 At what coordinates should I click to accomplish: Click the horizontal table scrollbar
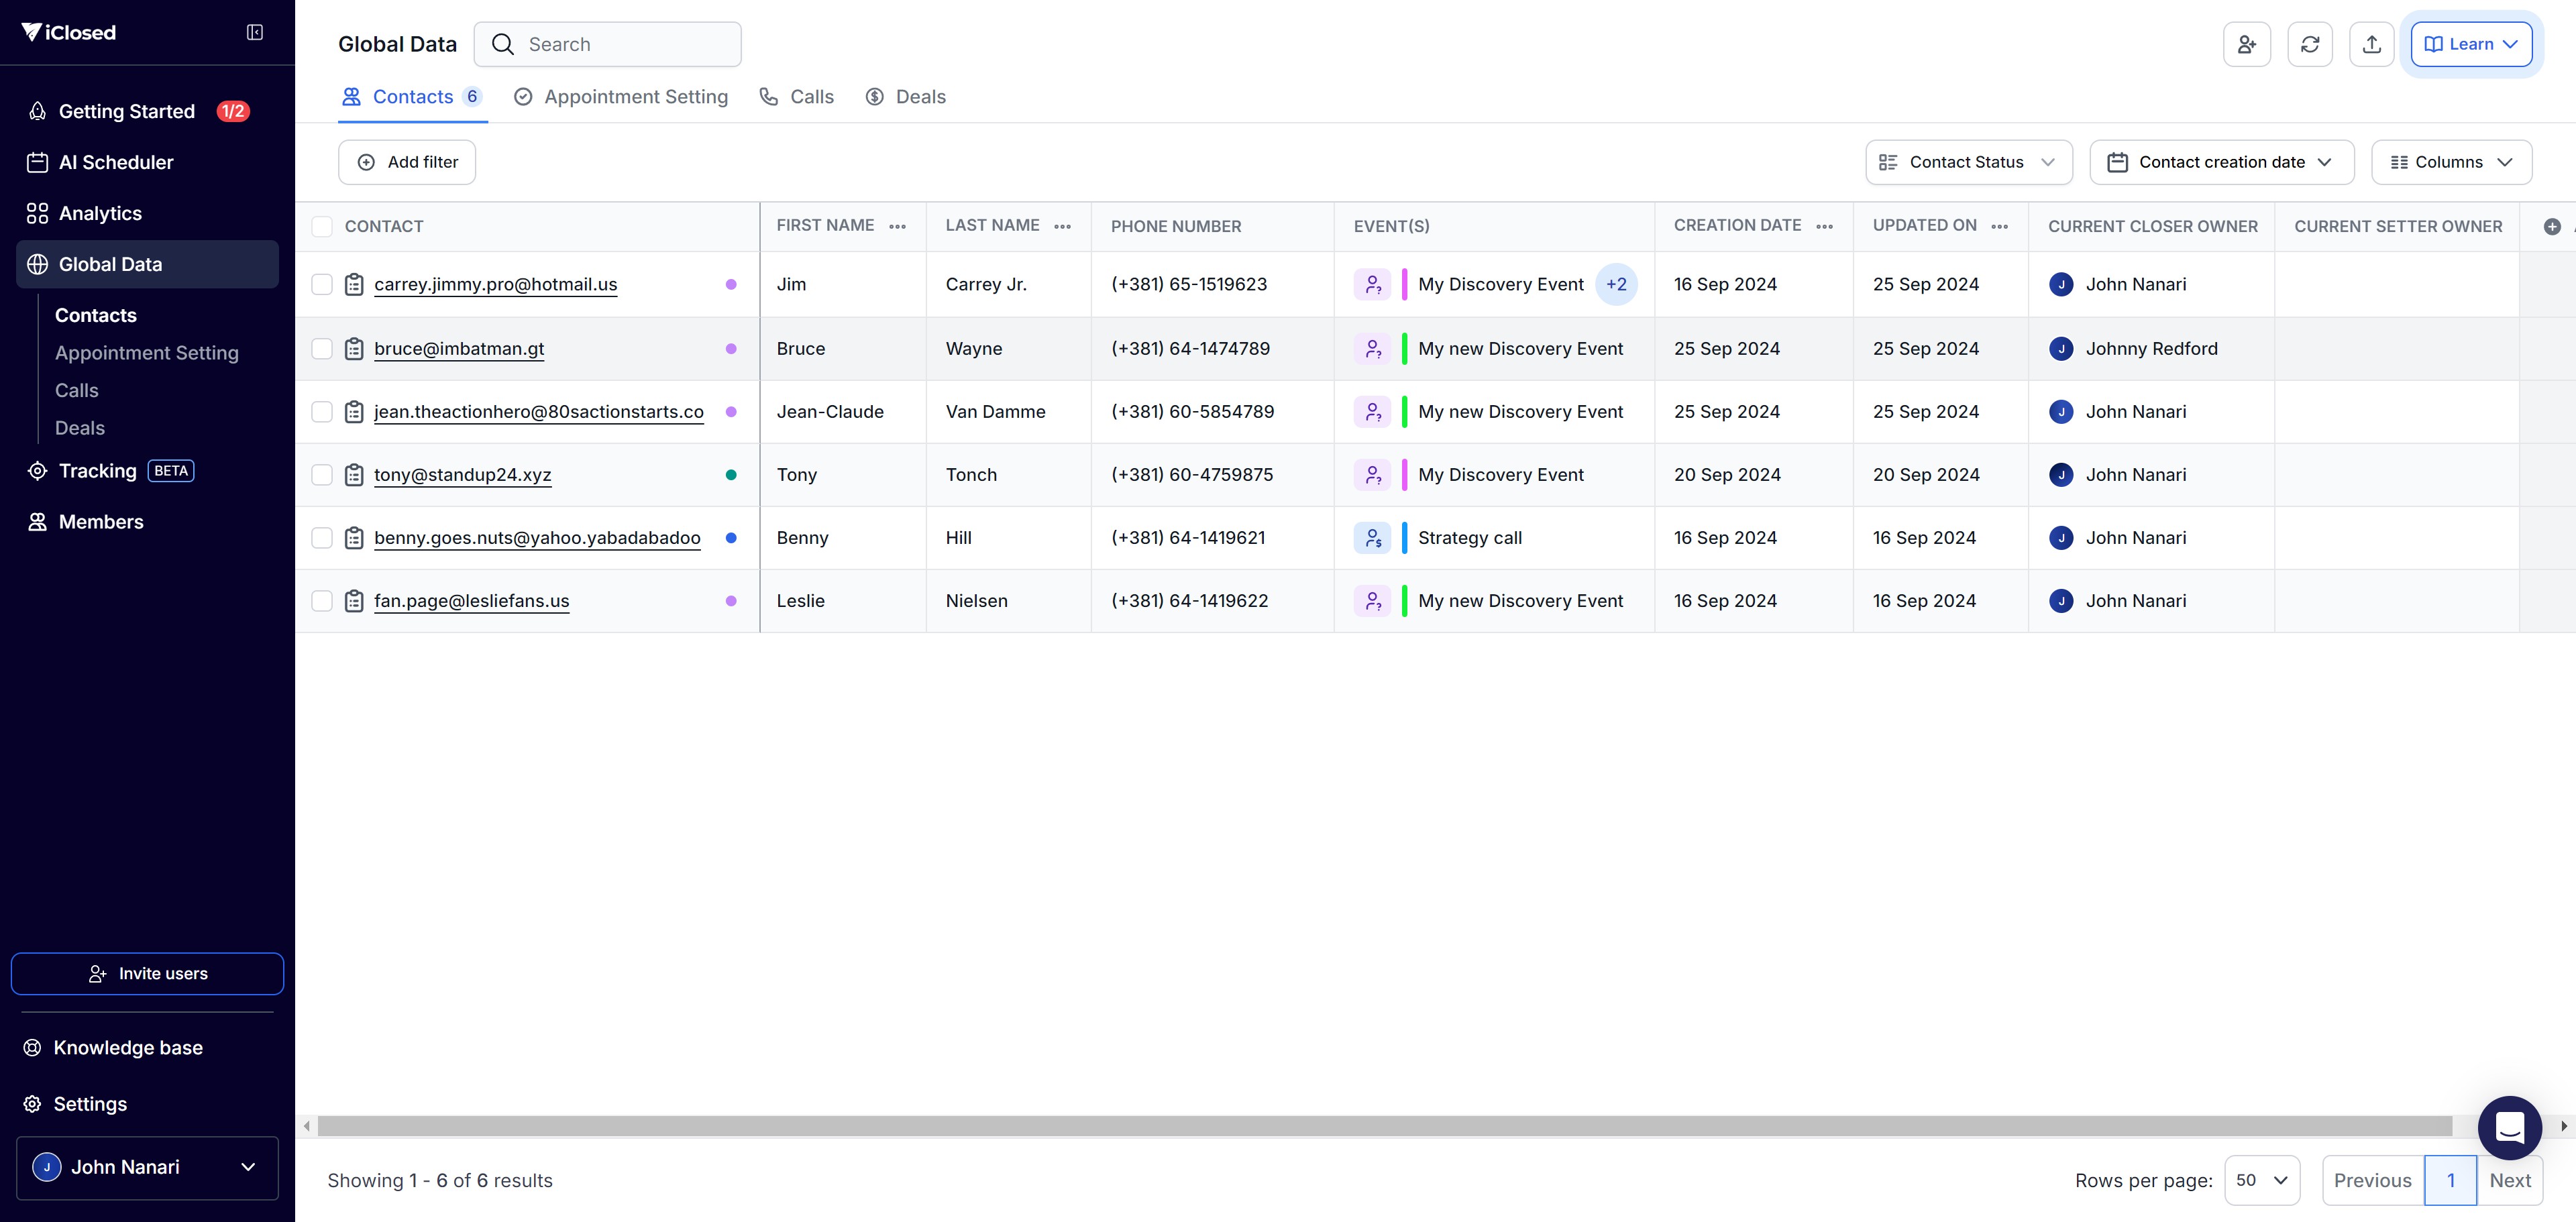pos(1384,1126)
